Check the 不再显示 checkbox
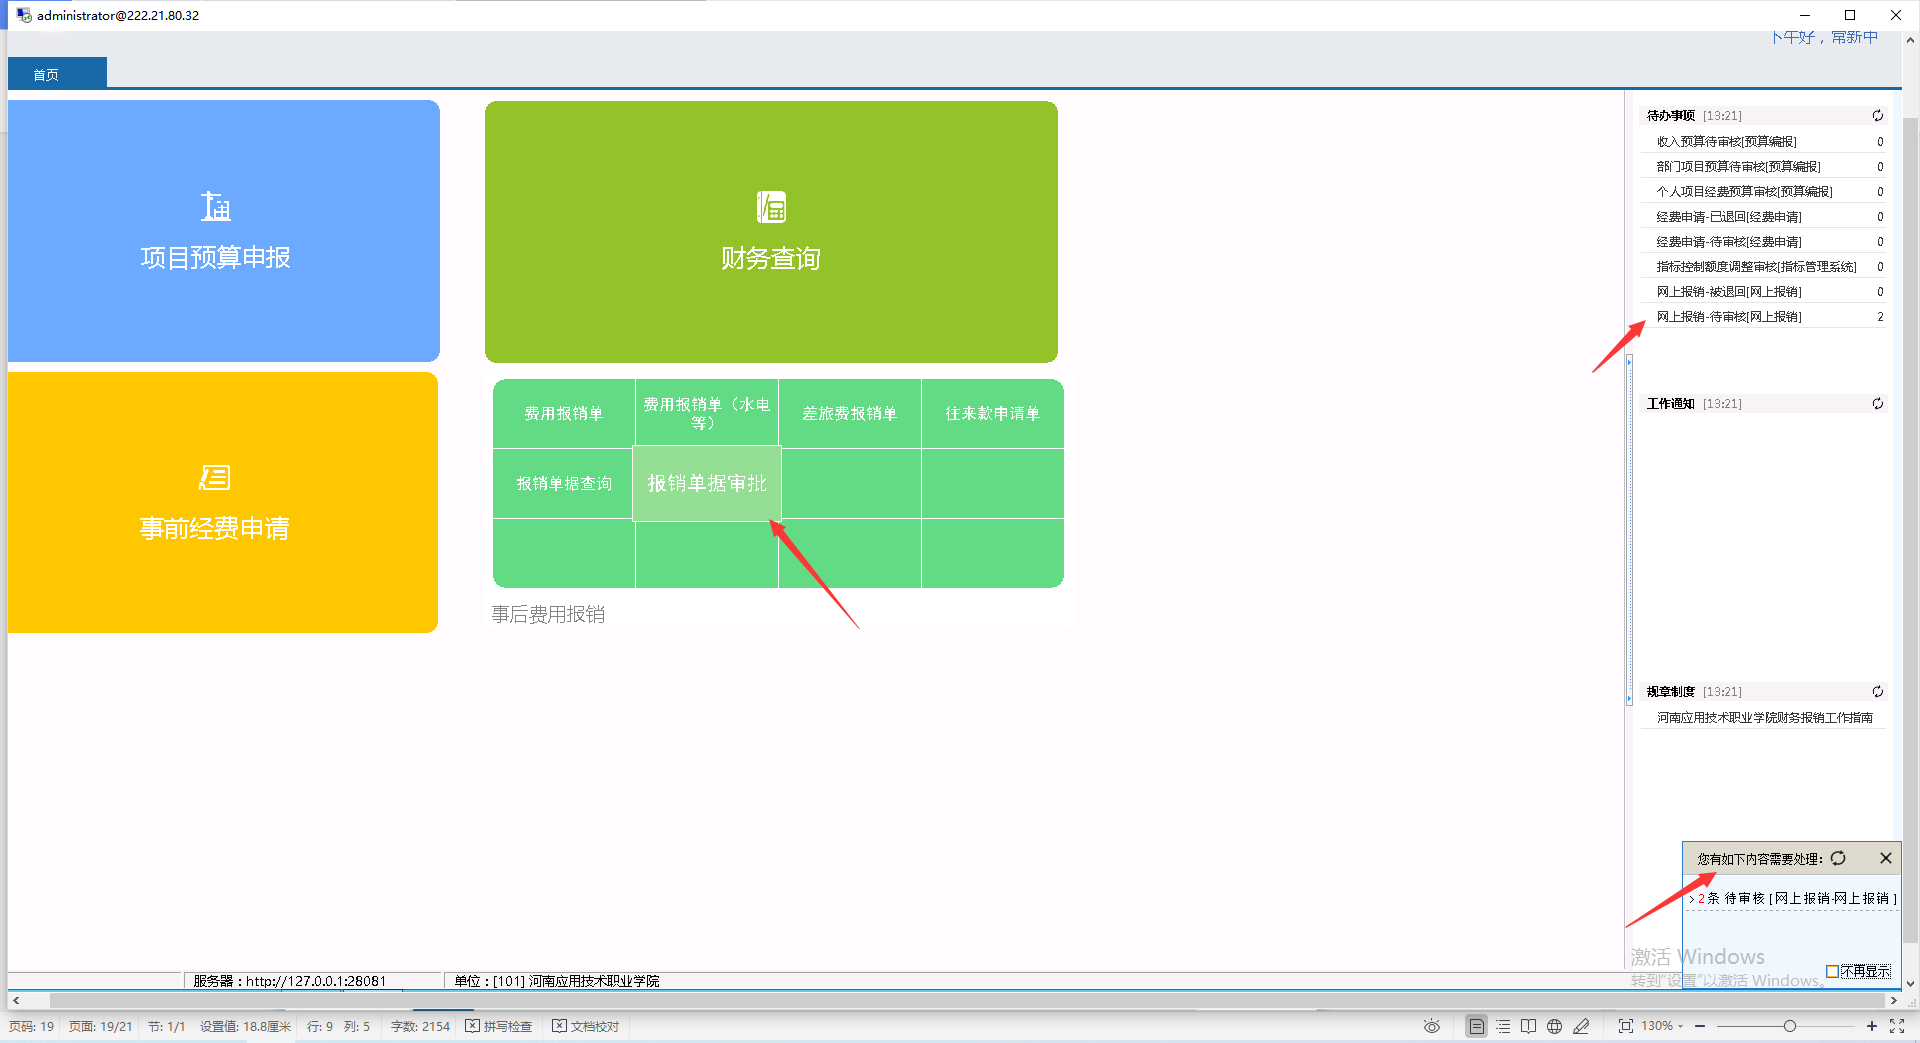The image size is (1920, 1043). [x=1832, y=971]
